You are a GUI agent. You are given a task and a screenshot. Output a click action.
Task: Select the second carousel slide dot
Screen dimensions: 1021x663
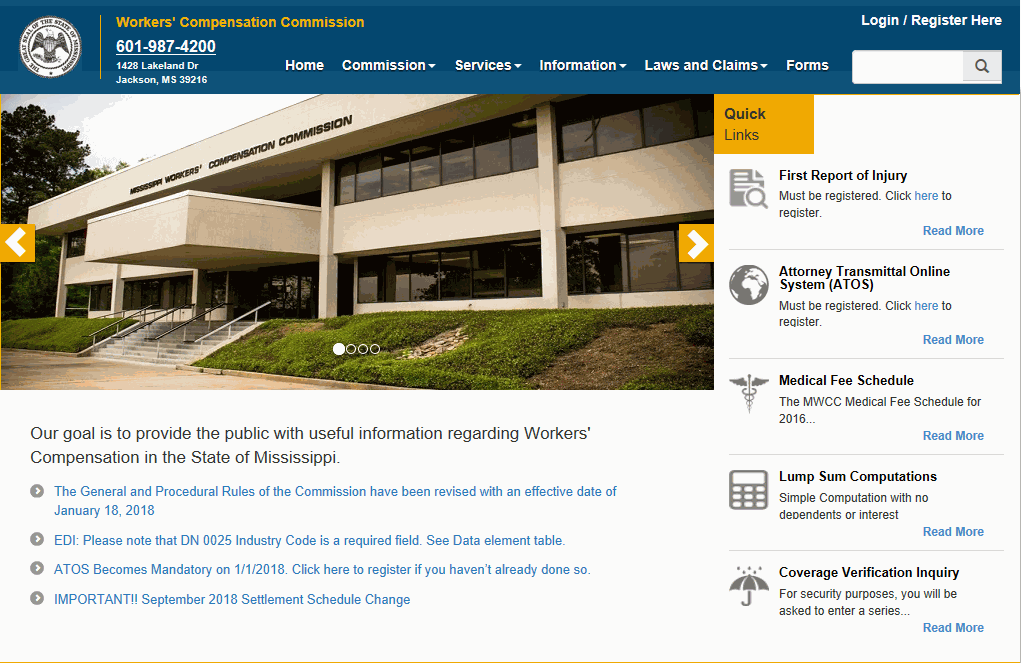[351, 349]
